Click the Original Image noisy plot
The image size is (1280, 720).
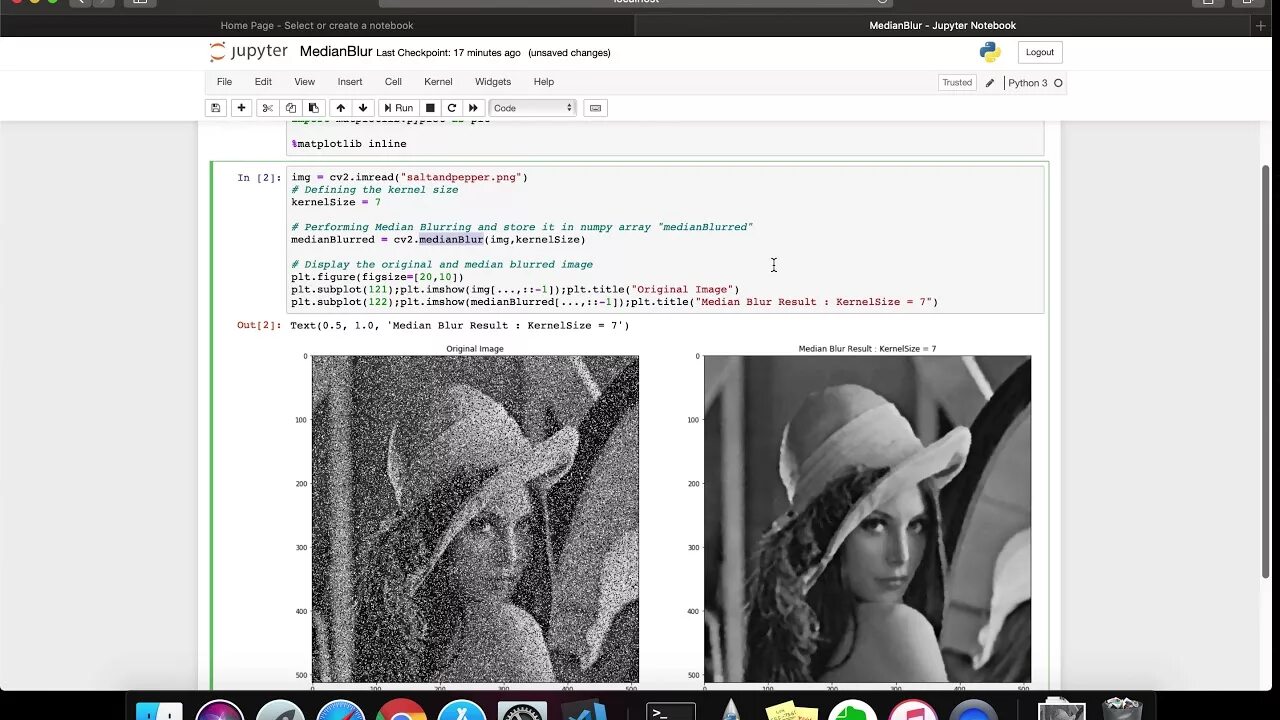(x=475, y=518)
